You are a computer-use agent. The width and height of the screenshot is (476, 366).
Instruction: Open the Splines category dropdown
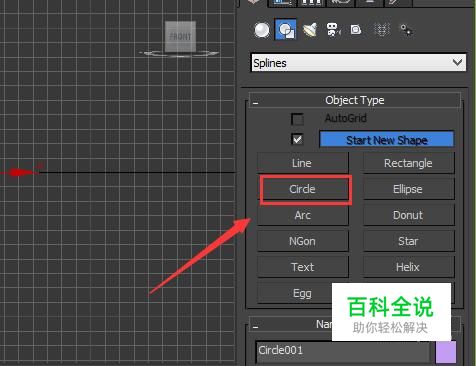pyautogui.click(x=358, y=63)
